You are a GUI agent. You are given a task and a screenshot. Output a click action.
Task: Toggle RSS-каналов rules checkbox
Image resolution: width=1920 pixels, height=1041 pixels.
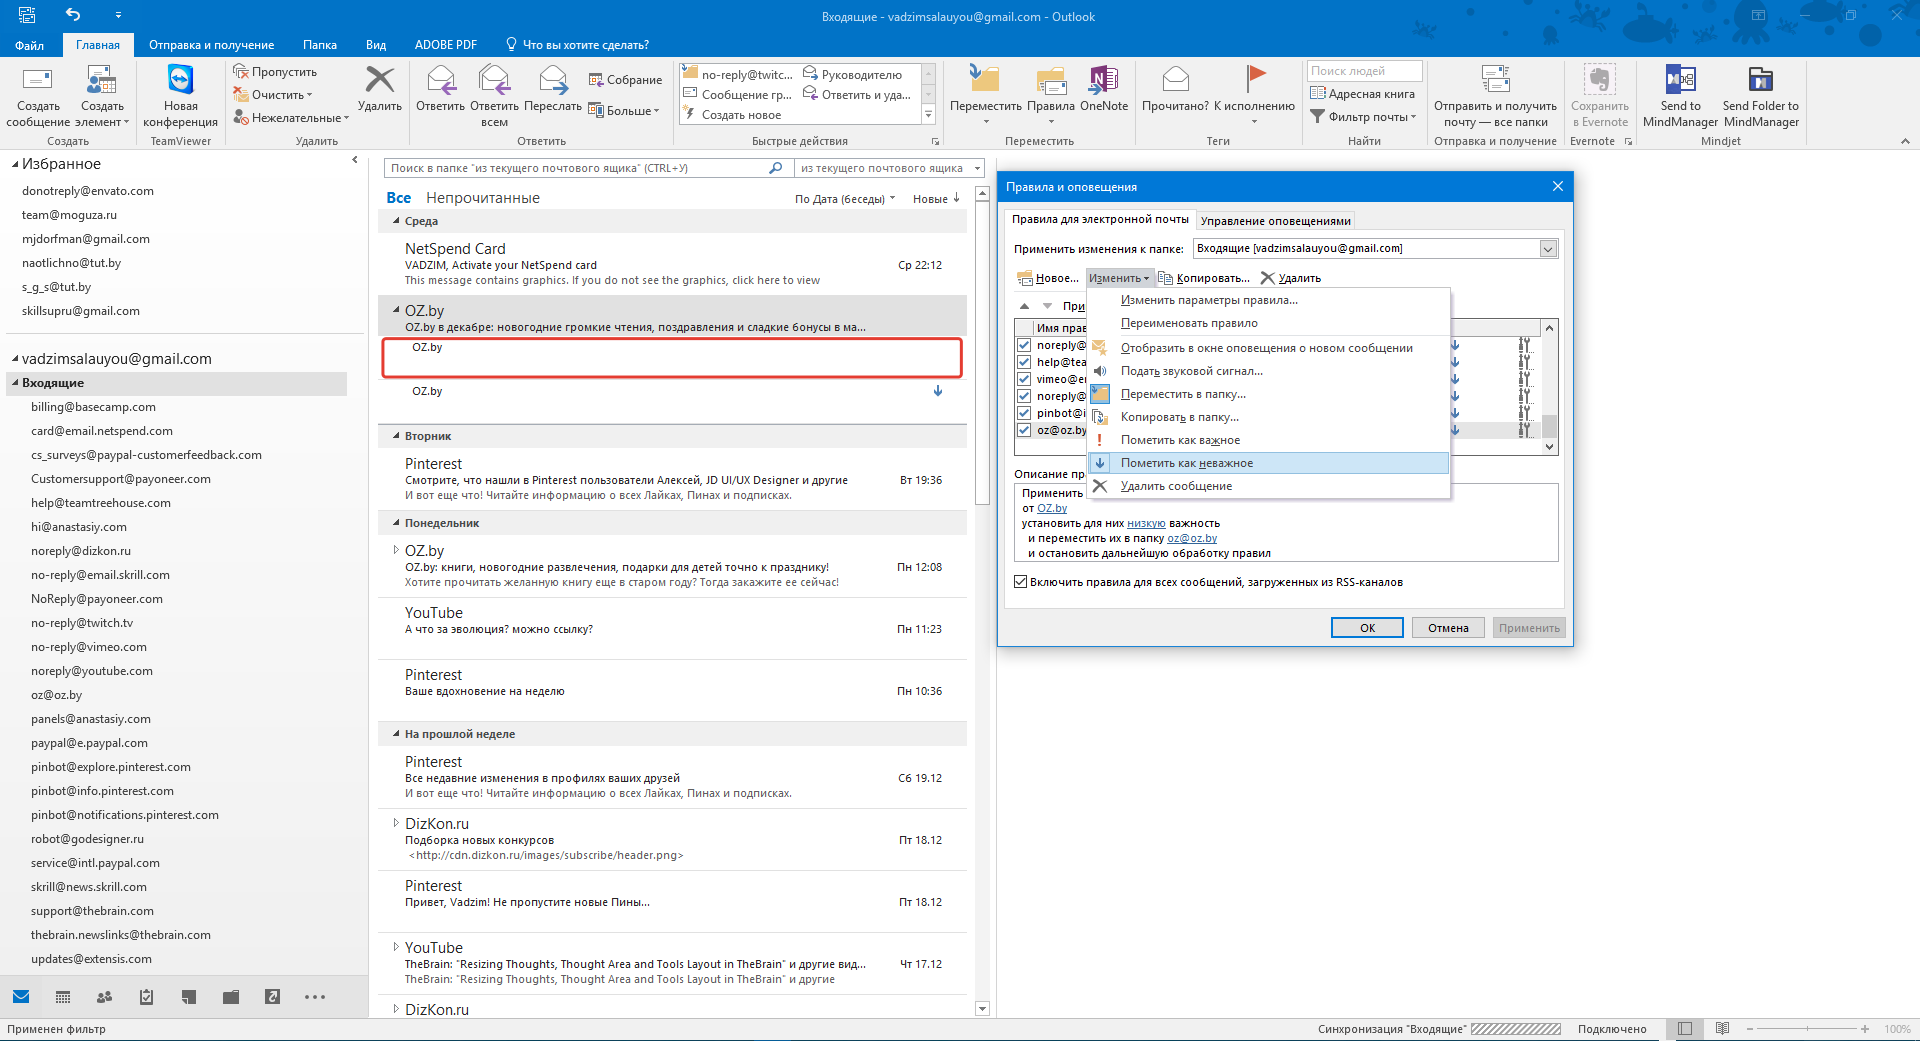(x=1021, y=582)
